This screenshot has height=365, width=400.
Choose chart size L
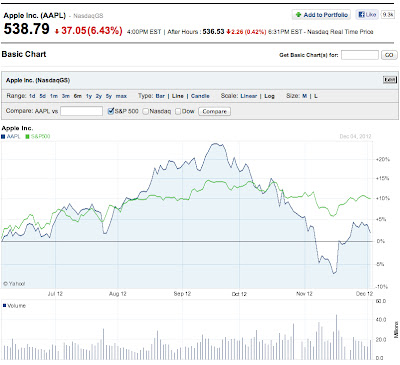[x=316, y=96]
